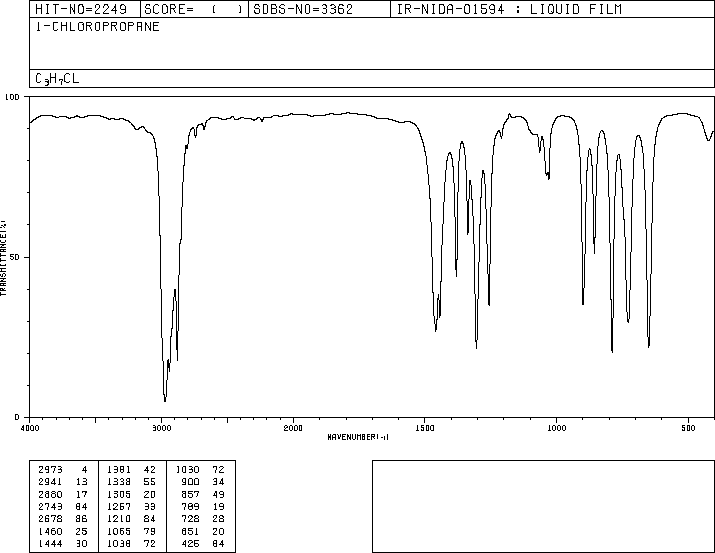
Task: Select the compound name 1-CHLOROPROPANE
Action: tap(98, 27)
